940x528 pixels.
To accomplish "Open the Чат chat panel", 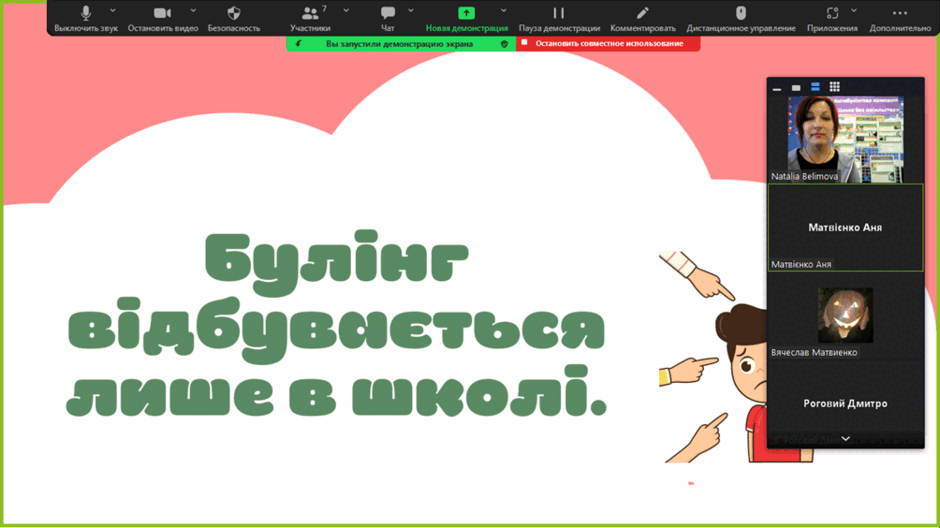I will pyautogui.click(x=388, y=18).
